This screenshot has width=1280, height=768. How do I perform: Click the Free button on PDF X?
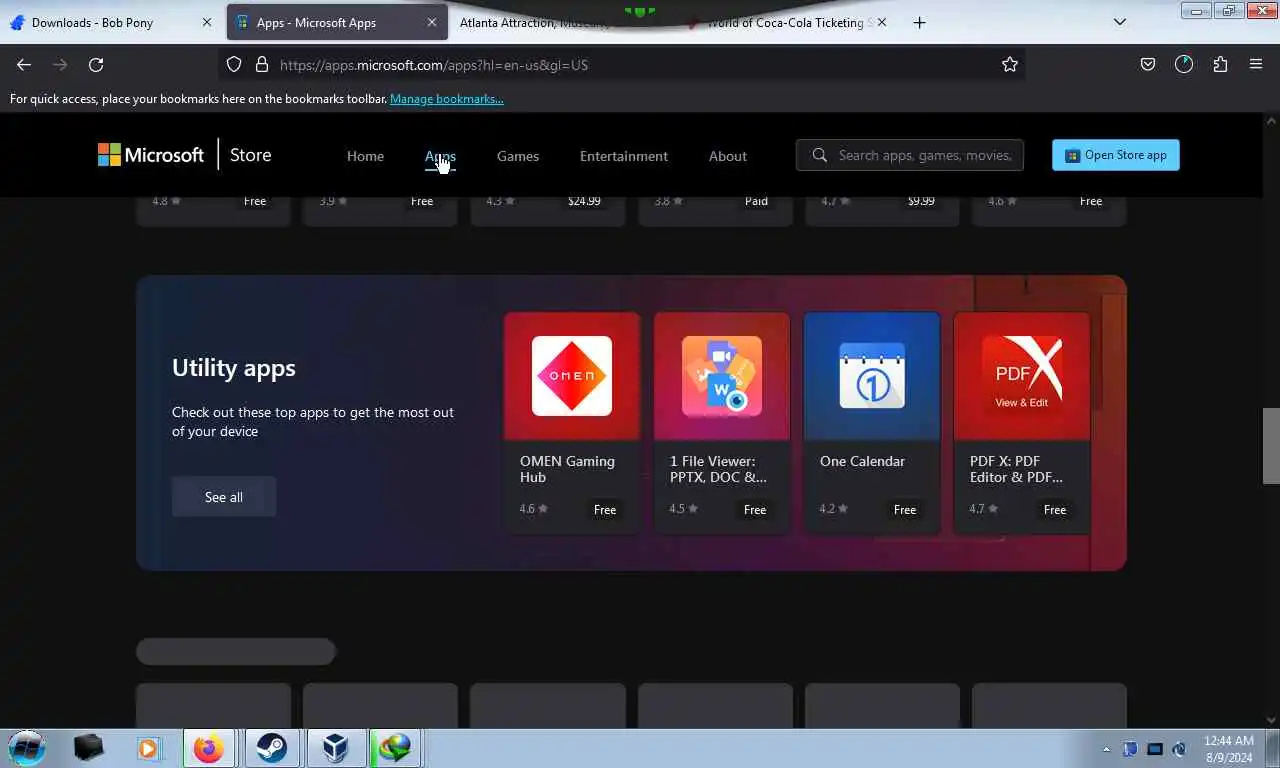(1055, 509)
